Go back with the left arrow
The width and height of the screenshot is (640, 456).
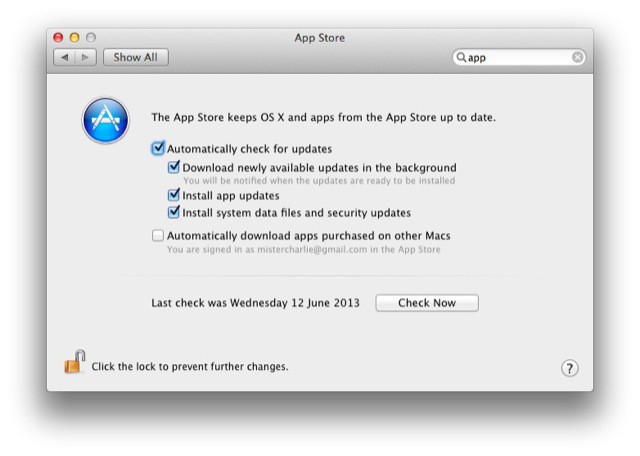tap(65, 58)
